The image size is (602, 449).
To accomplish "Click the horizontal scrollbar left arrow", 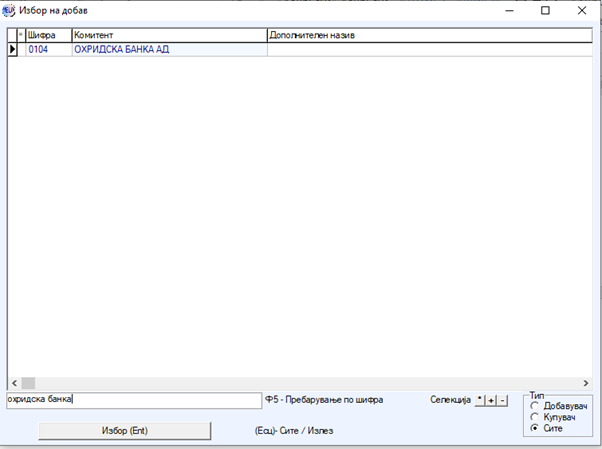I will coord(14,383).
